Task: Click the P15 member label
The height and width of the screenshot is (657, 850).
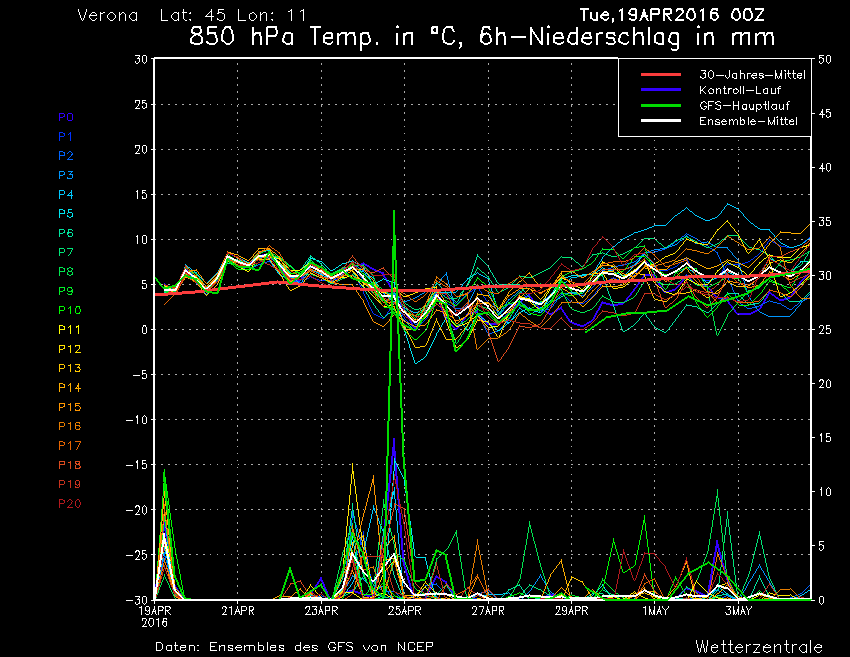Action: coord(69,407)
